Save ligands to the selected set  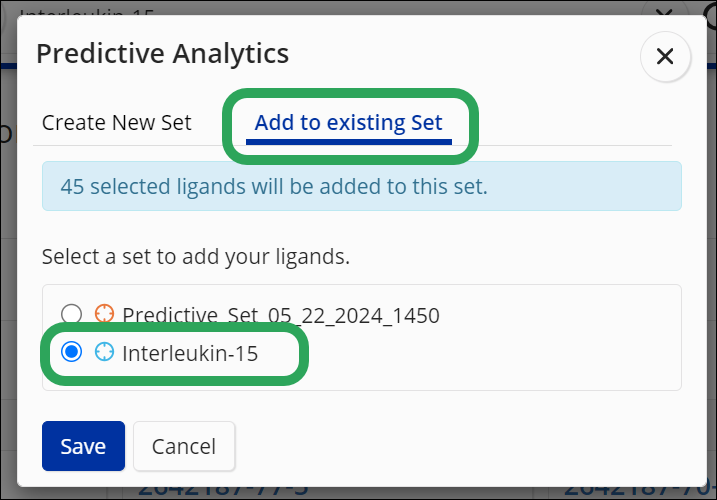(x=83, y=446)
